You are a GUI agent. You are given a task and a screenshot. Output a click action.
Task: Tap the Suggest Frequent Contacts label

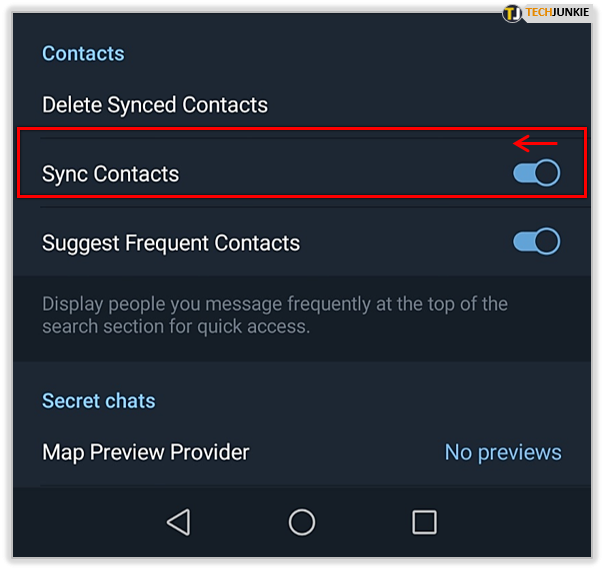point(171,243)
